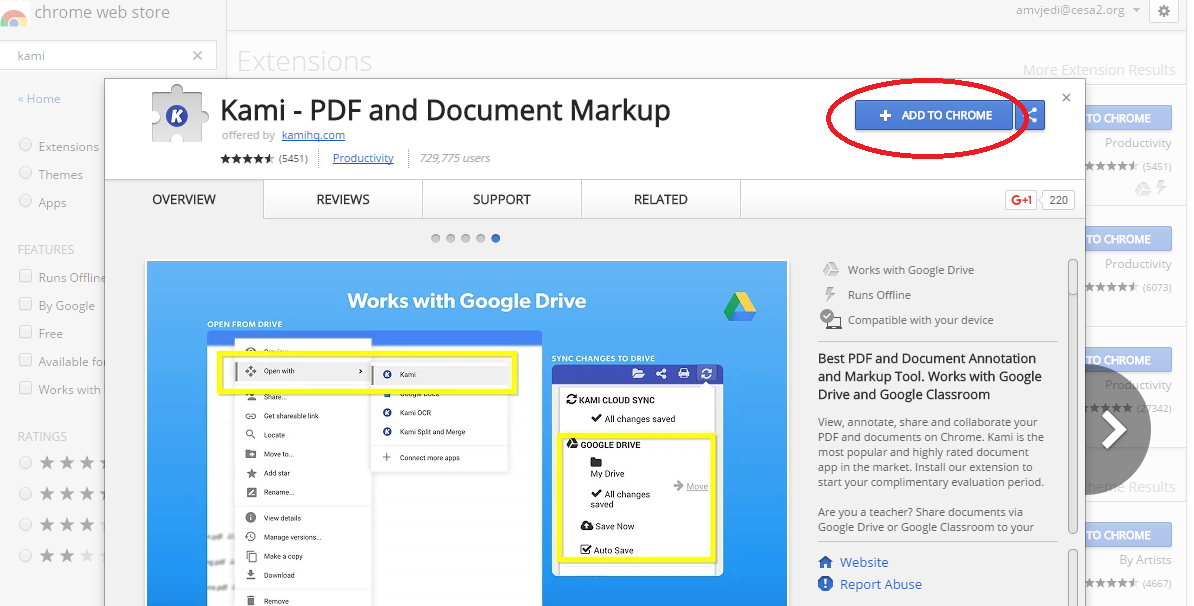Close the Kami extension detail dialog
1194x606 pixels.
click(1066, 97)
